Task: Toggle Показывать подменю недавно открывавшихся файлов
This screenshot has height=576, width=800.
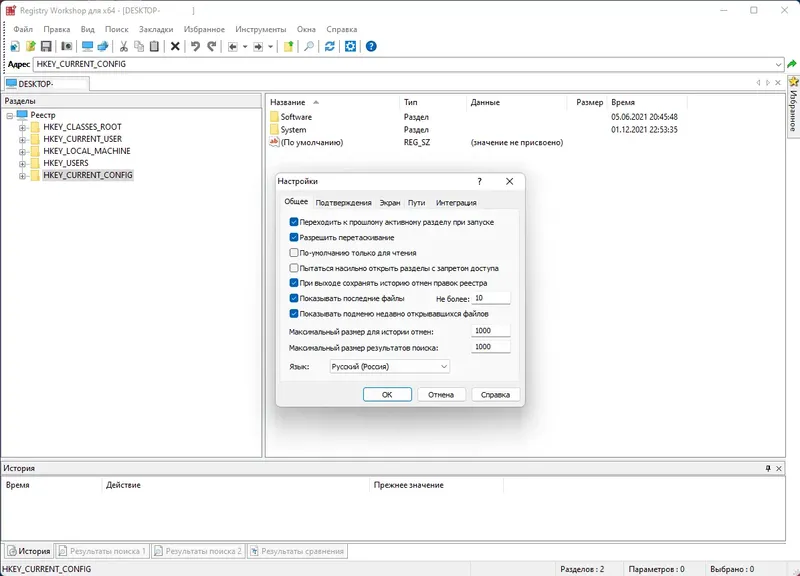Action: tap(294, 313)
